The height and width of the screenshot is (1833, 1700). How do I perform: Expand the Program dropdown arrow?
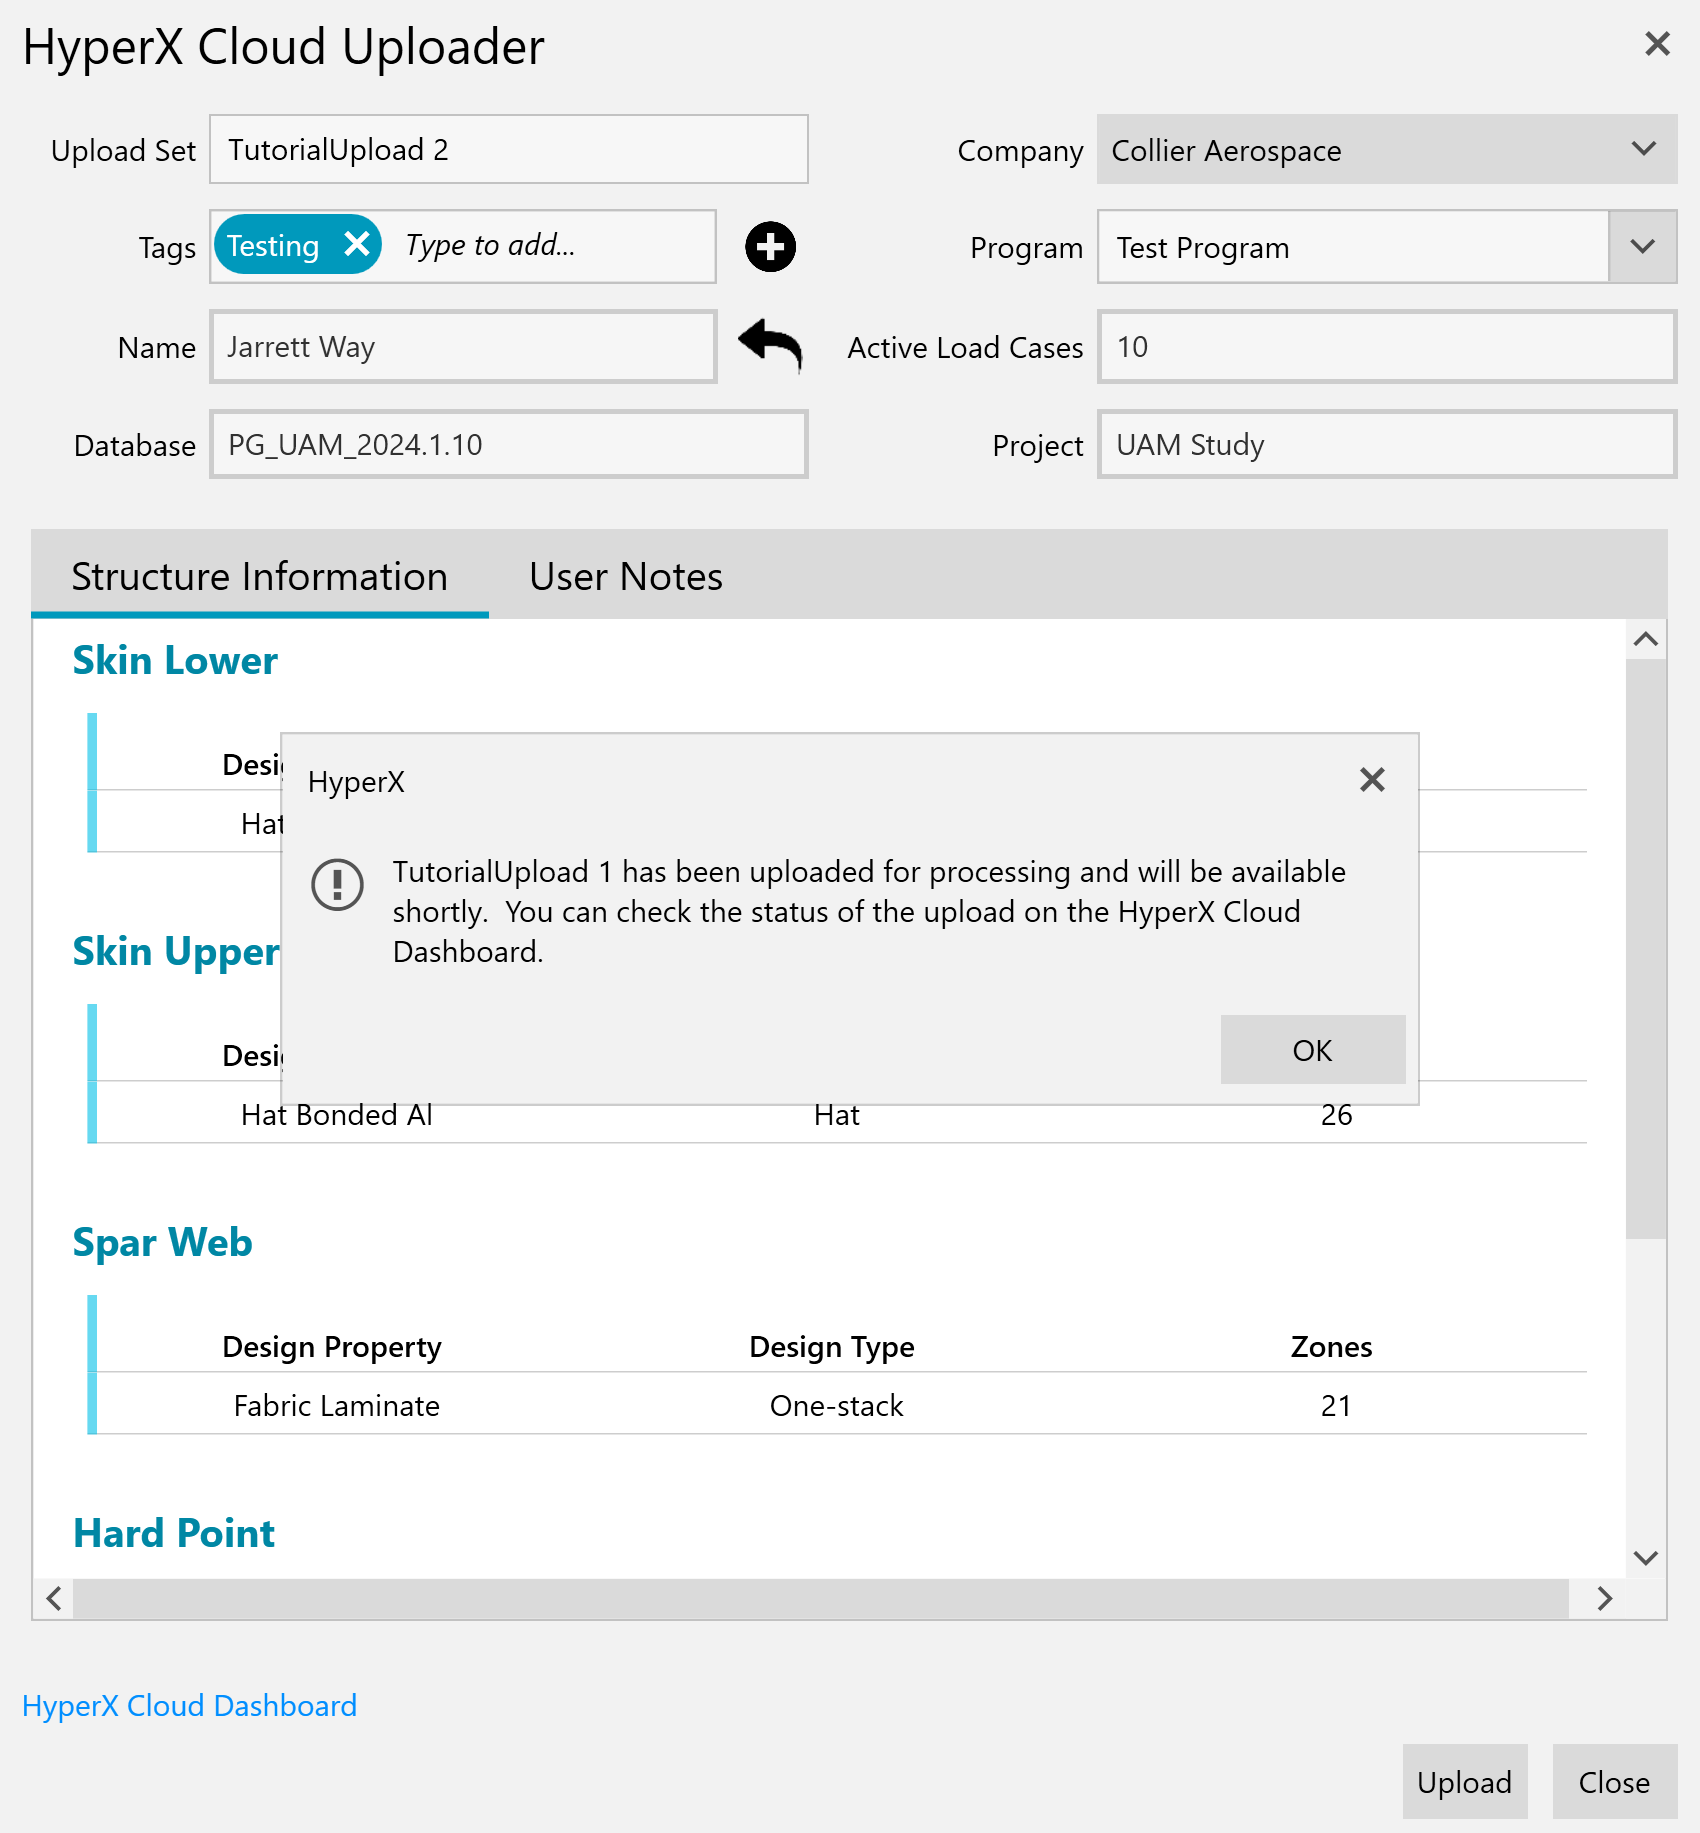point(1642,247)
